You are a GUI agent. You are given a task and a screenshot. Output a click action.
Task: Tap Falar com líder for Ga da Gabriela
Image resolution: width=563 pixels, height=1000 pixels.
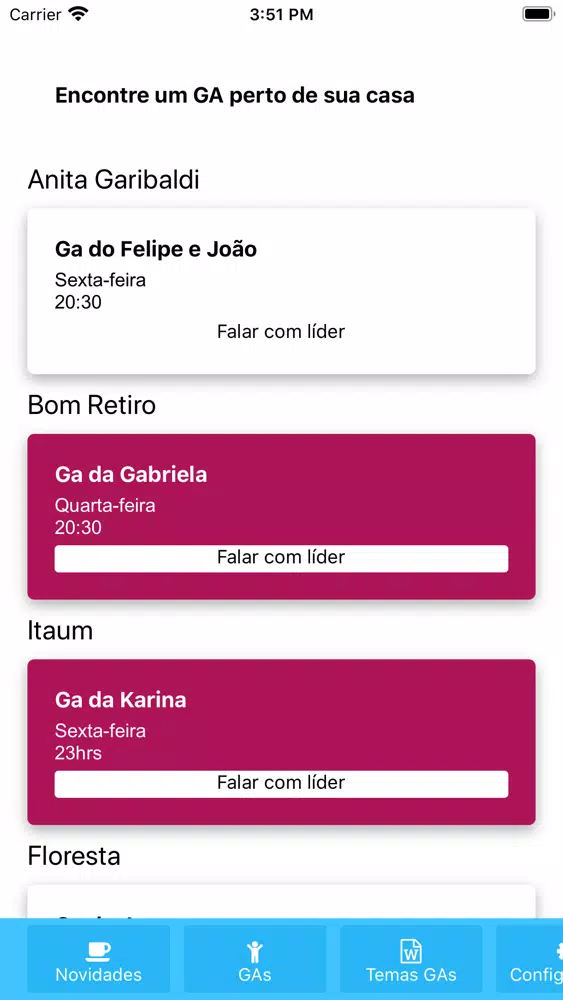281,558
